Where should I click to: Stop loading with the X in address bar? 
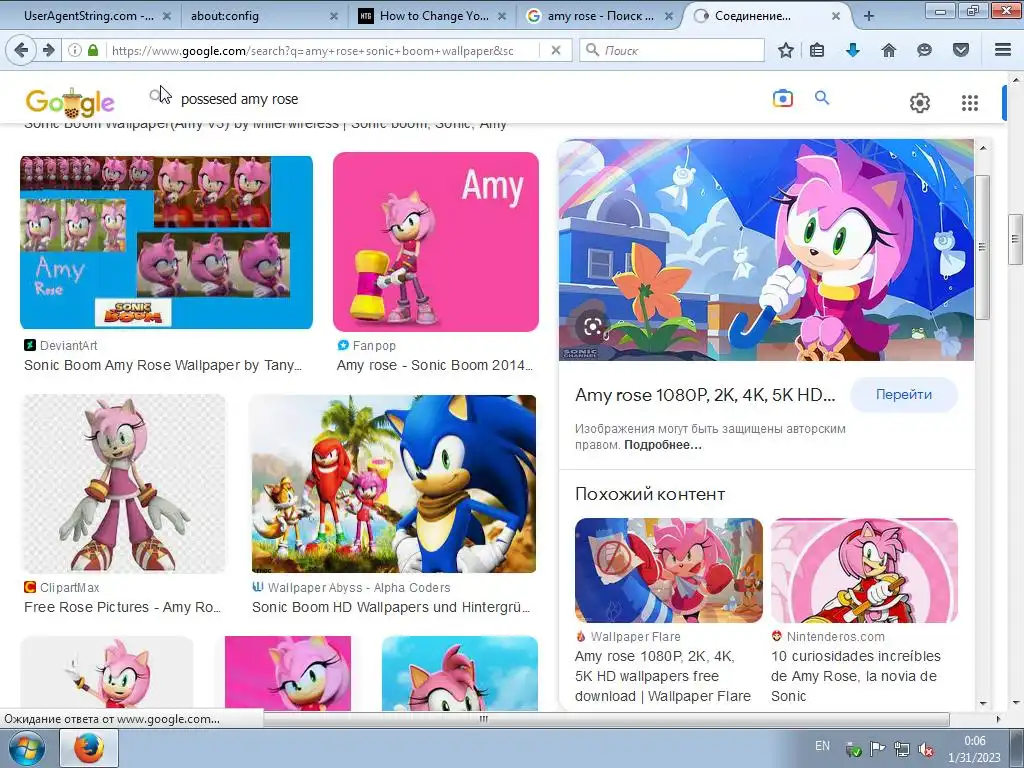pyautogui.click(x=556, y=50)
